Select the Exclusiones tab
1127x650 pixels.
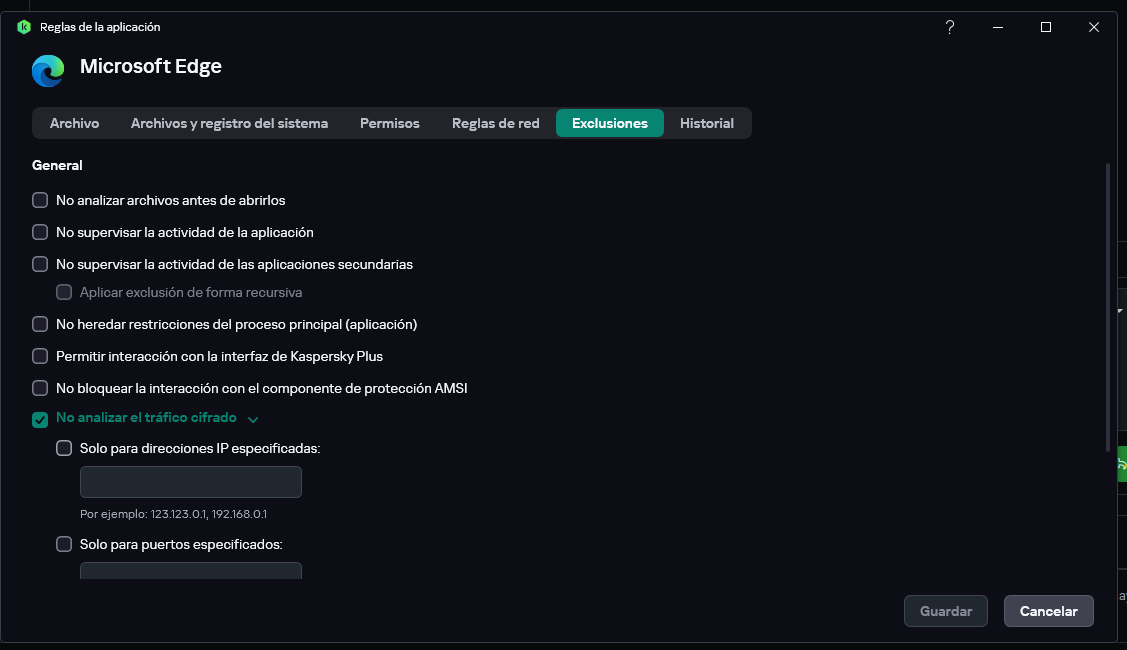[610, 123]
